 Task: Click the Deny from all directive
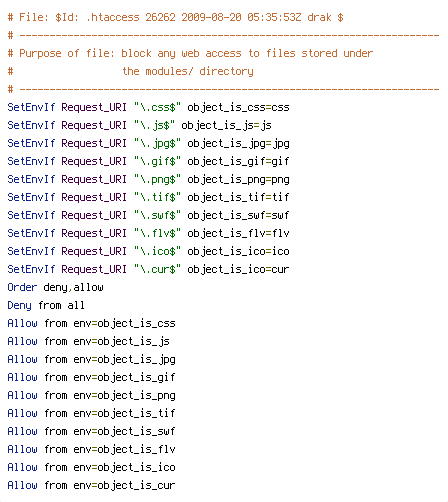pyautogui.click(x=46, y=305)
